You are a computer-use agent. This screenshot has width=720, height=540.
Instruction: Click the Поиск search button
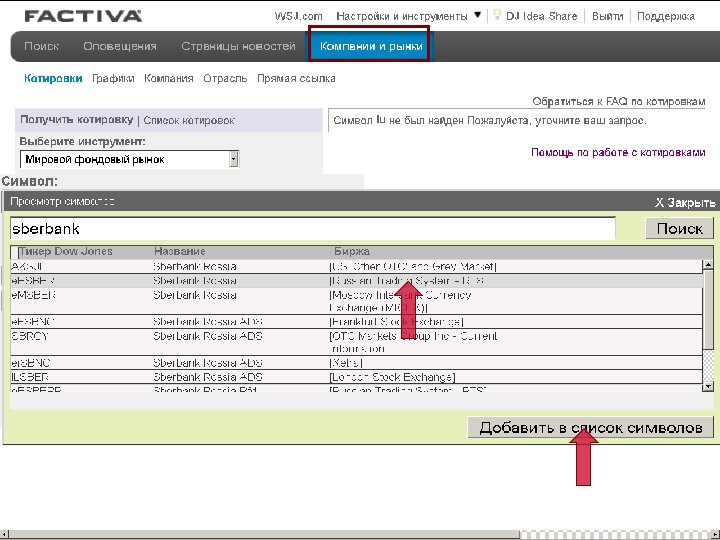tap(680, 229)
